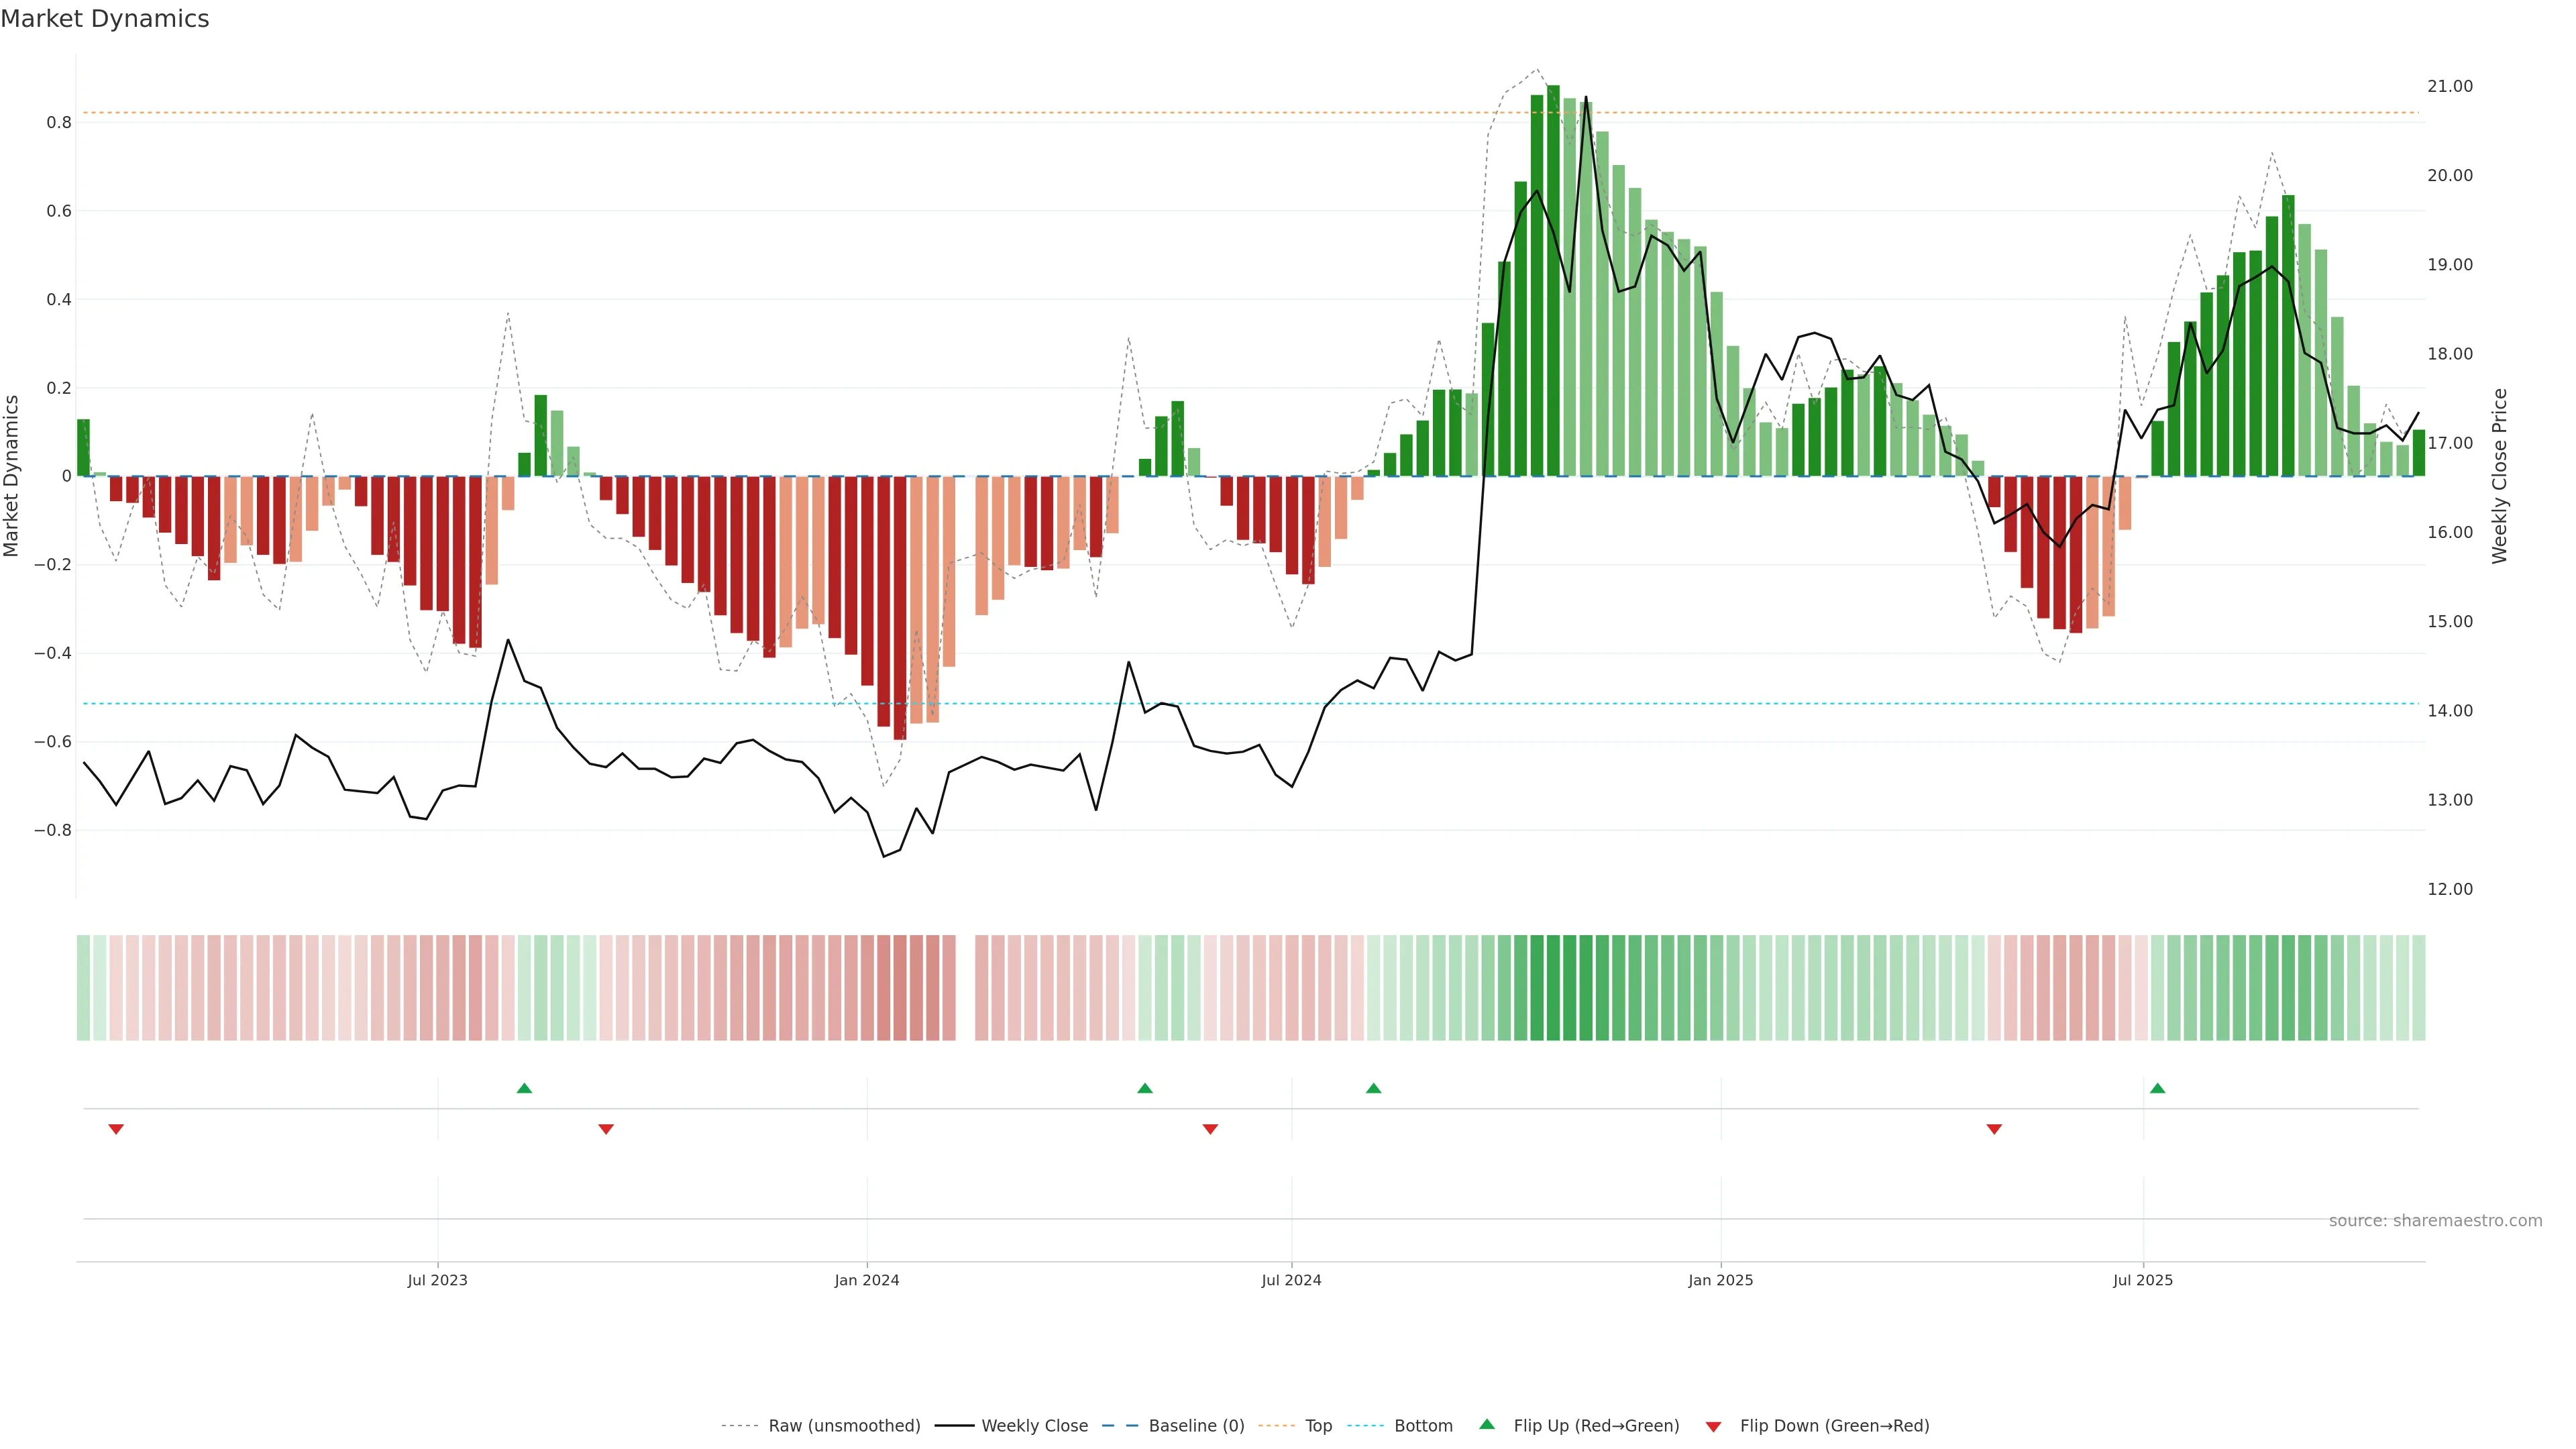Image resolution: width=2576 pixels, height=1449 pixels.
Task: Click the Weekly Close Price axis title
Action: (x=2499, y=476)
